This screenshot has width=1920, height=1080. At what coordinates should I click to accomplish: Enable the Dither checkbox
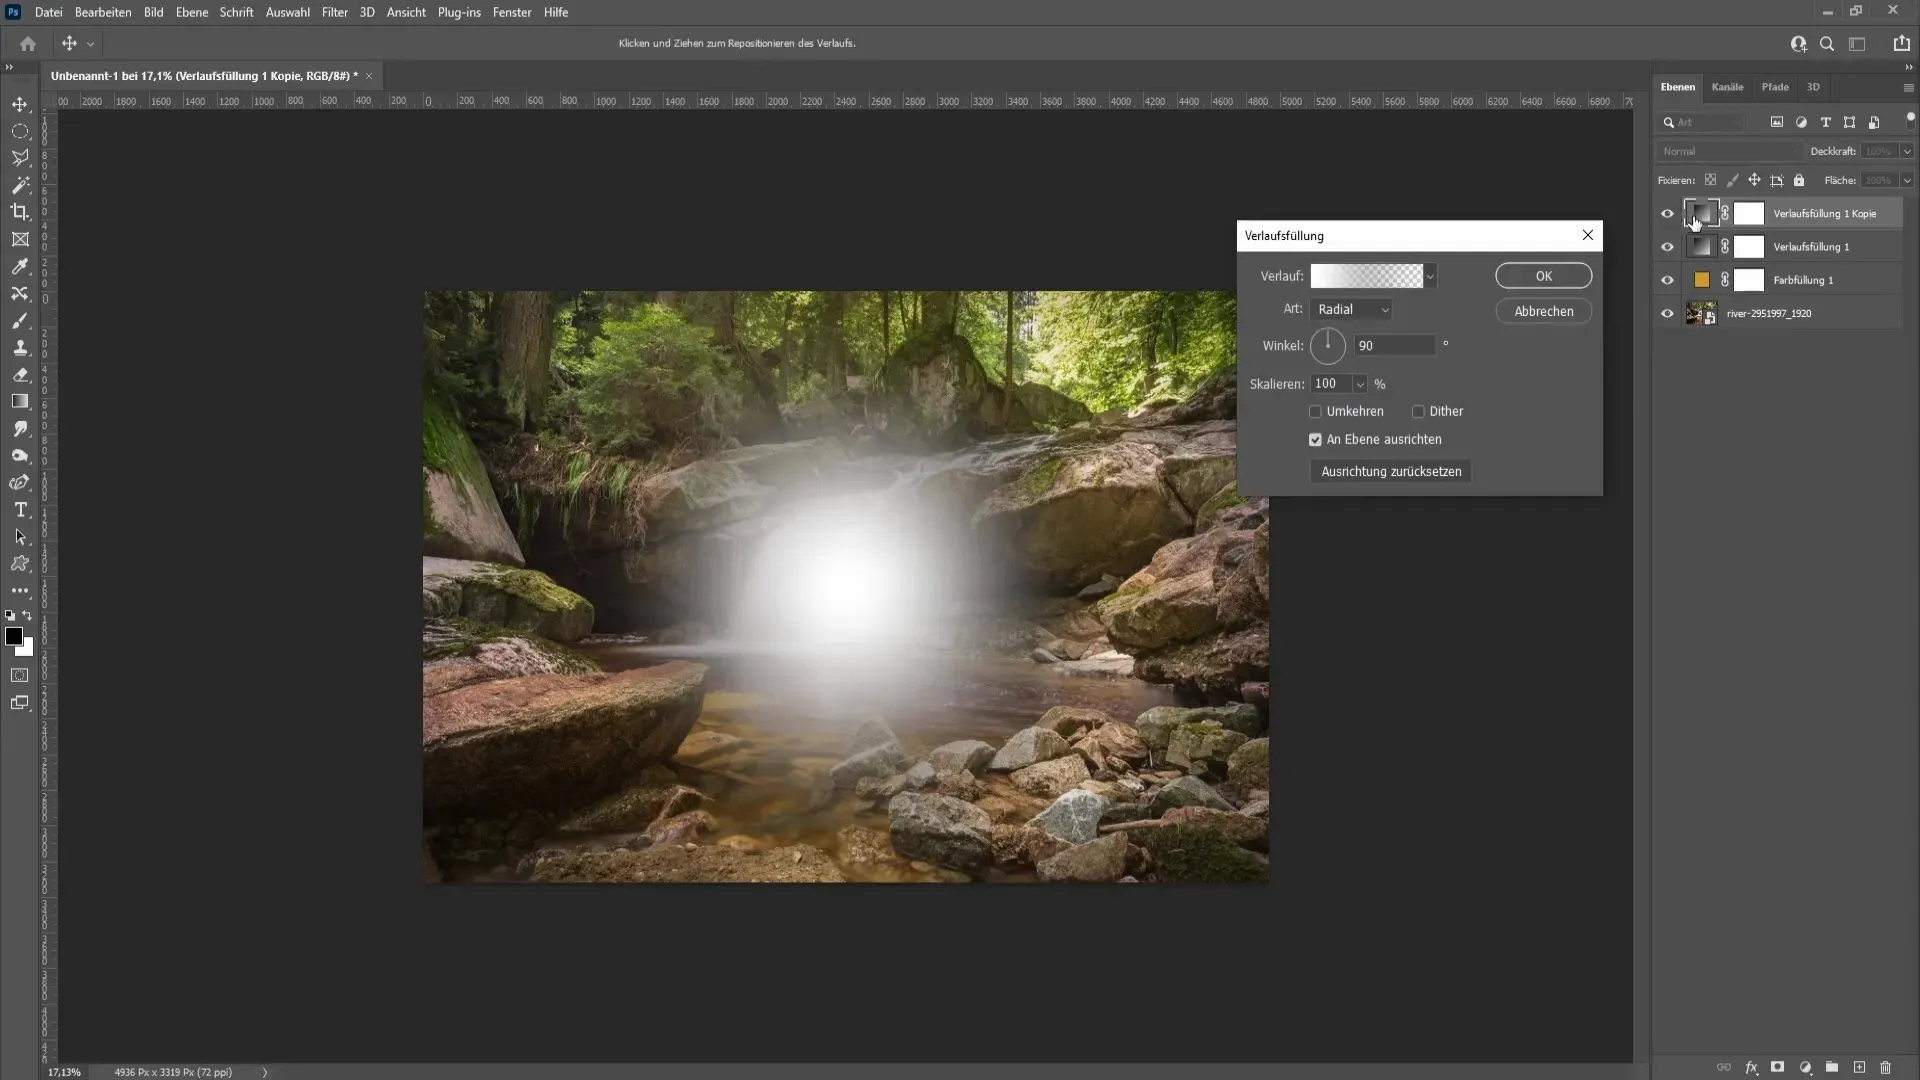(x=1417, y=411)
